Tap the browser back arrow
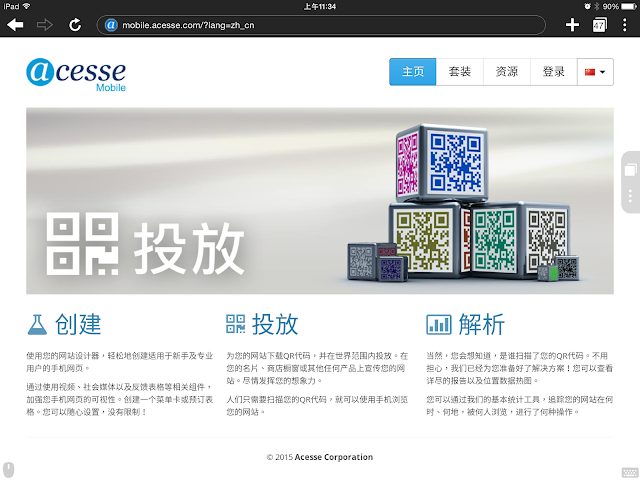The width and height of the screenshot is (640, 480). [15, 25]
